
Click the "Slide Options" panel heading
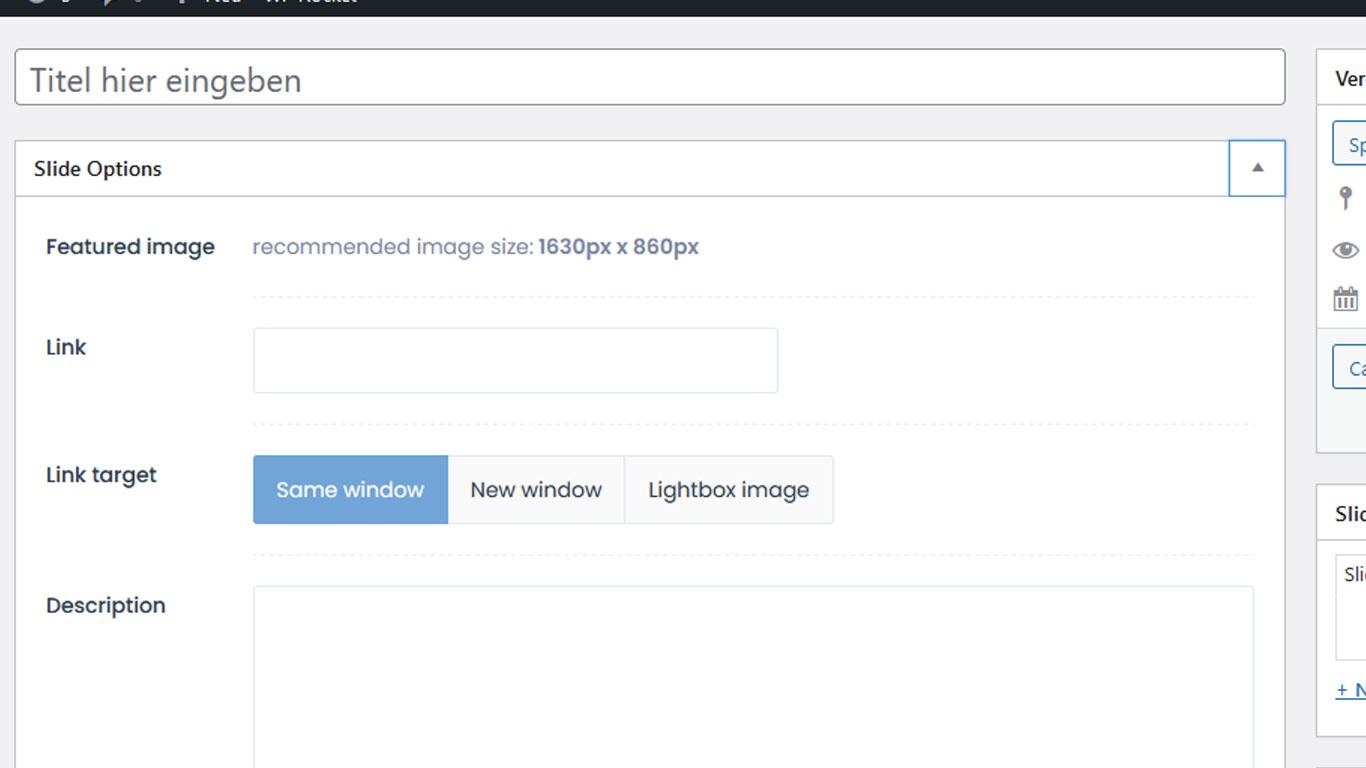point(98,169)
